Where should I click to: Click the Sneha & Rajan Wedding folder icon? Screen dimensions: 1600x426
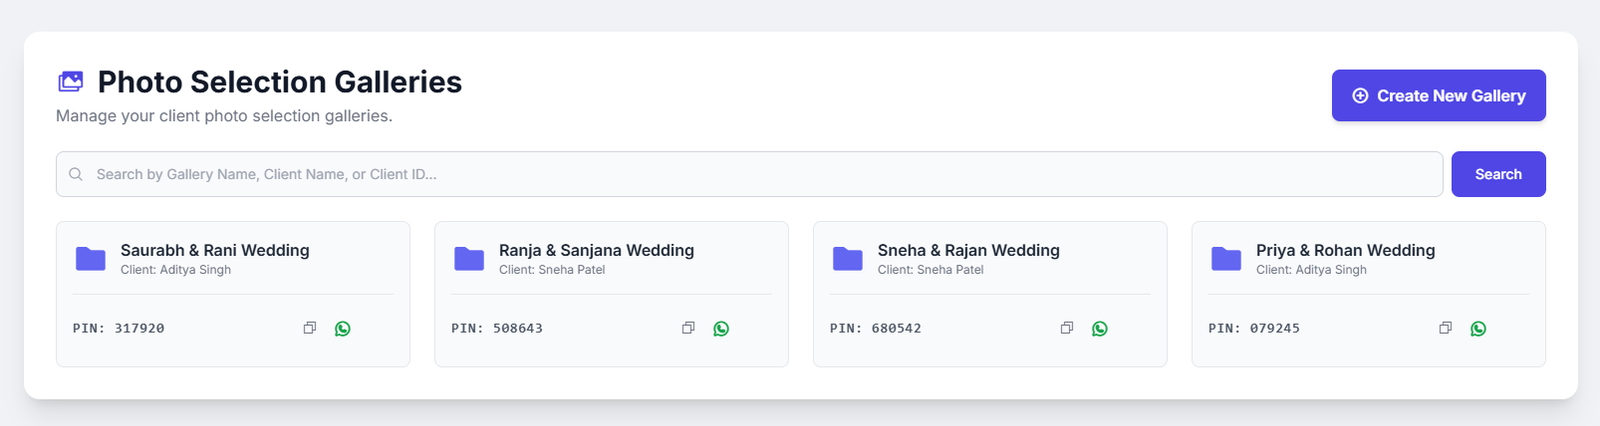[x=848, y=259]
